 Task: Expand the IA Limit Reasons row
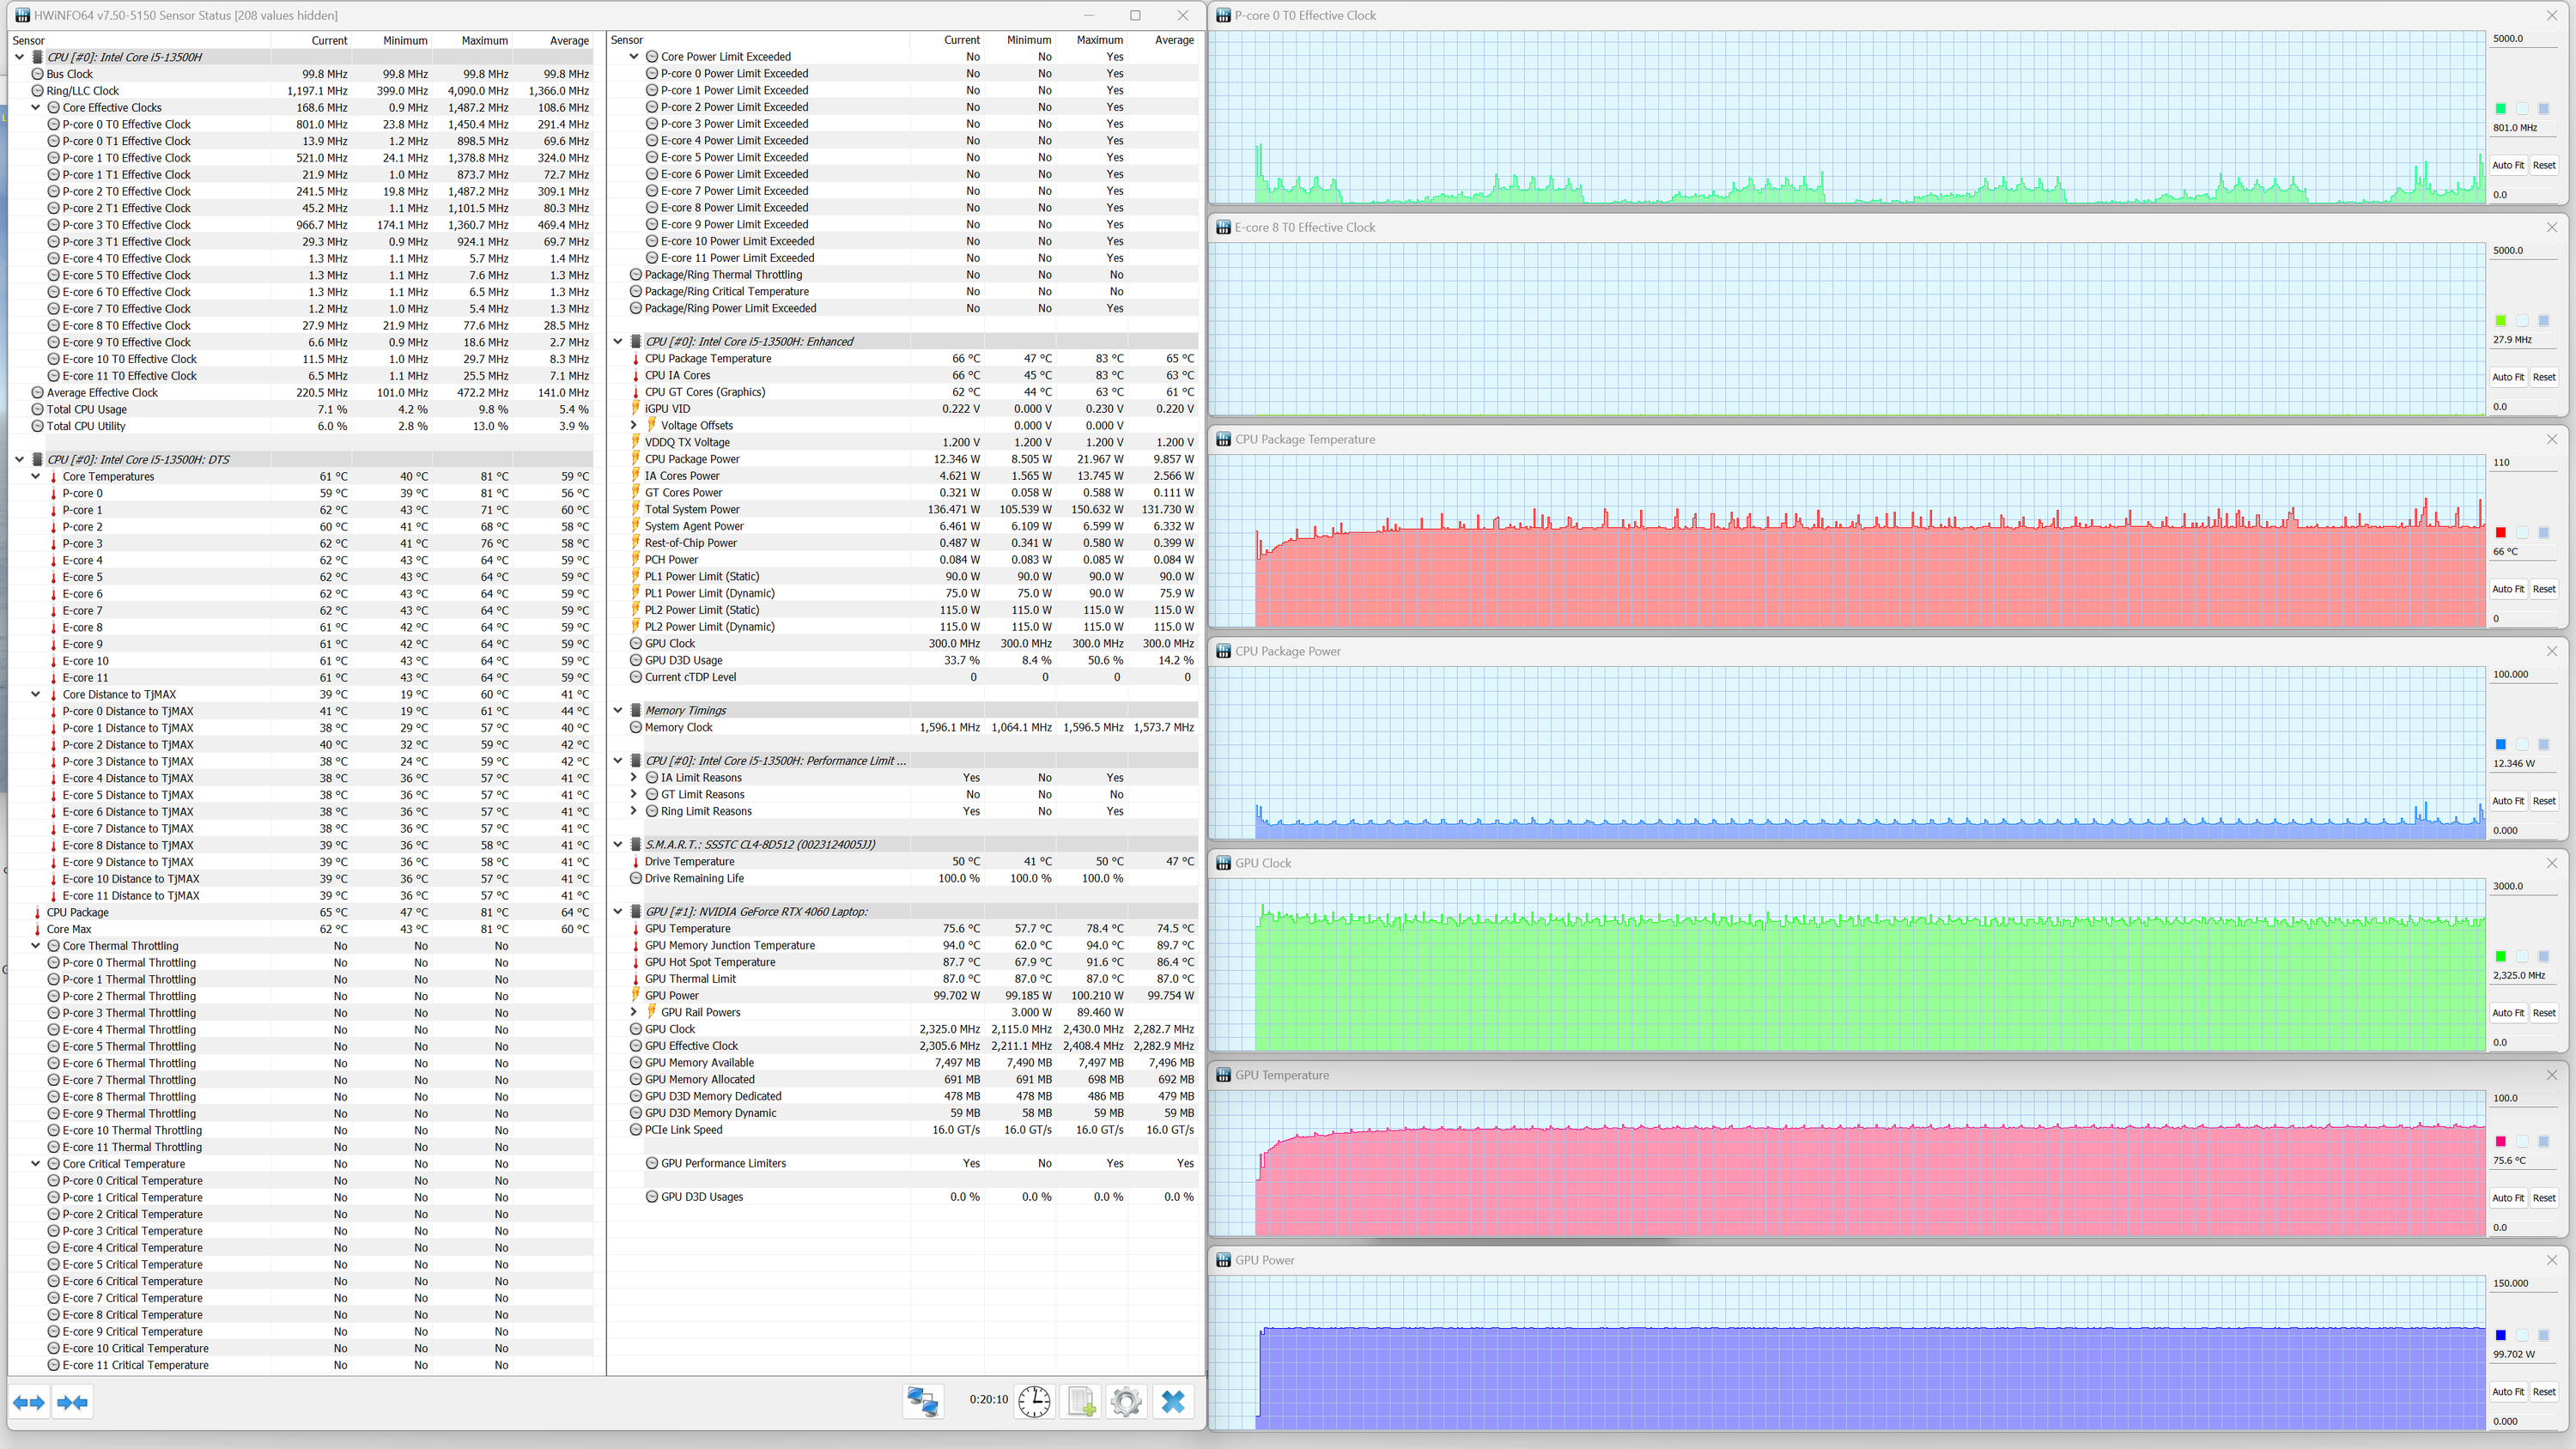(x=633, y=777)
